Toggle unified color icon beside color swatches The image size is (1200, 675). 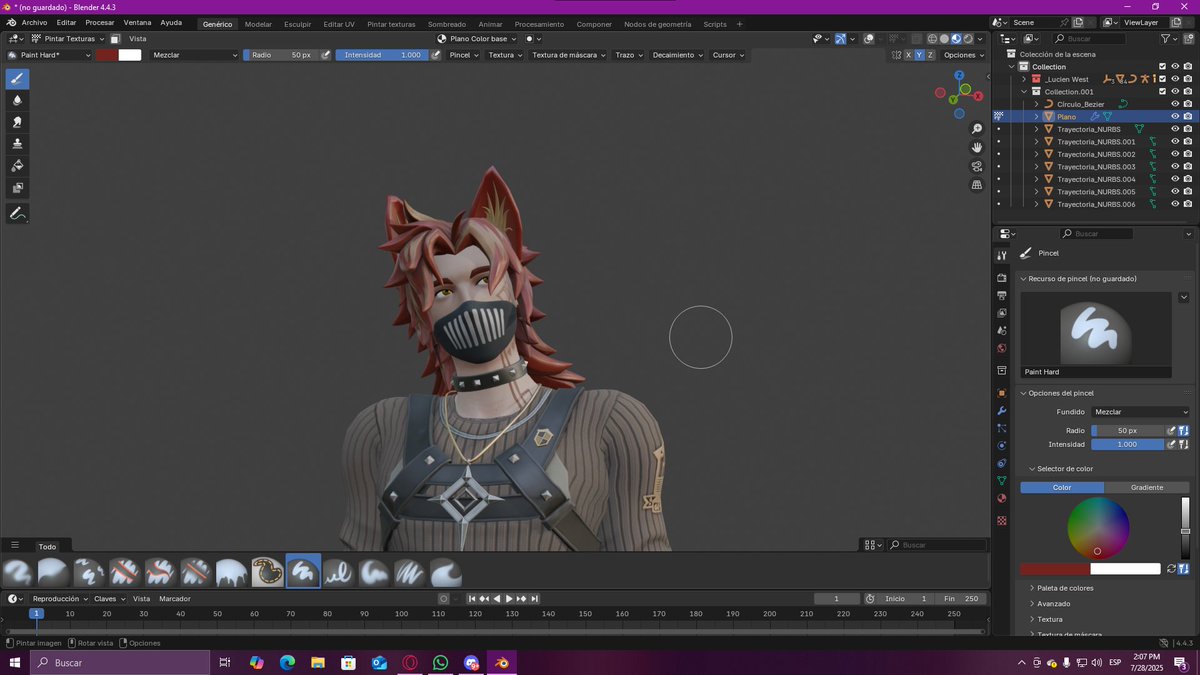(x=1183, y=569)
